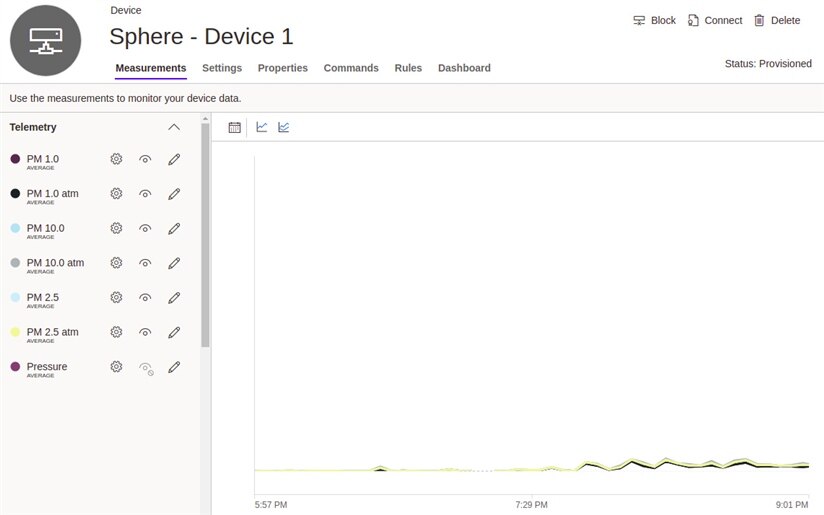Open settings gear for PM 2.5 atm
The width and height of the screenshot is (824, 515).
coord(116,332)
